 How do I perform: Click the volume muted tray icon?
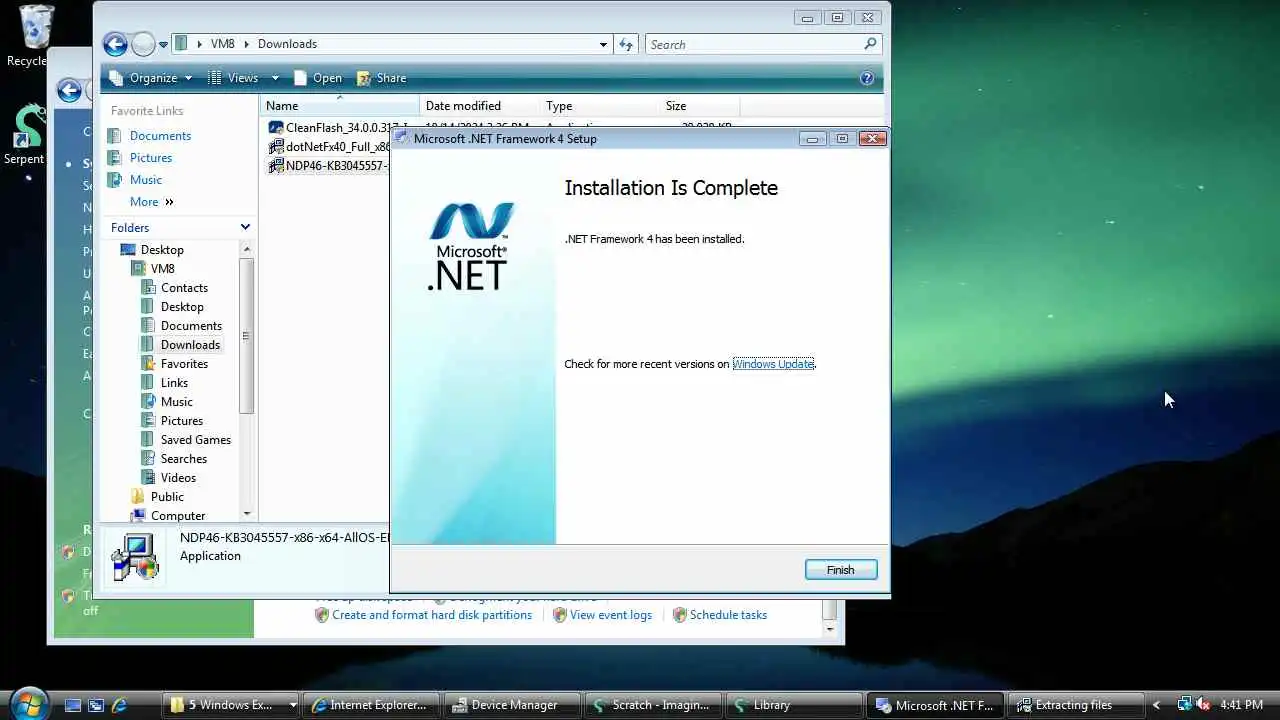(1203, 705)
